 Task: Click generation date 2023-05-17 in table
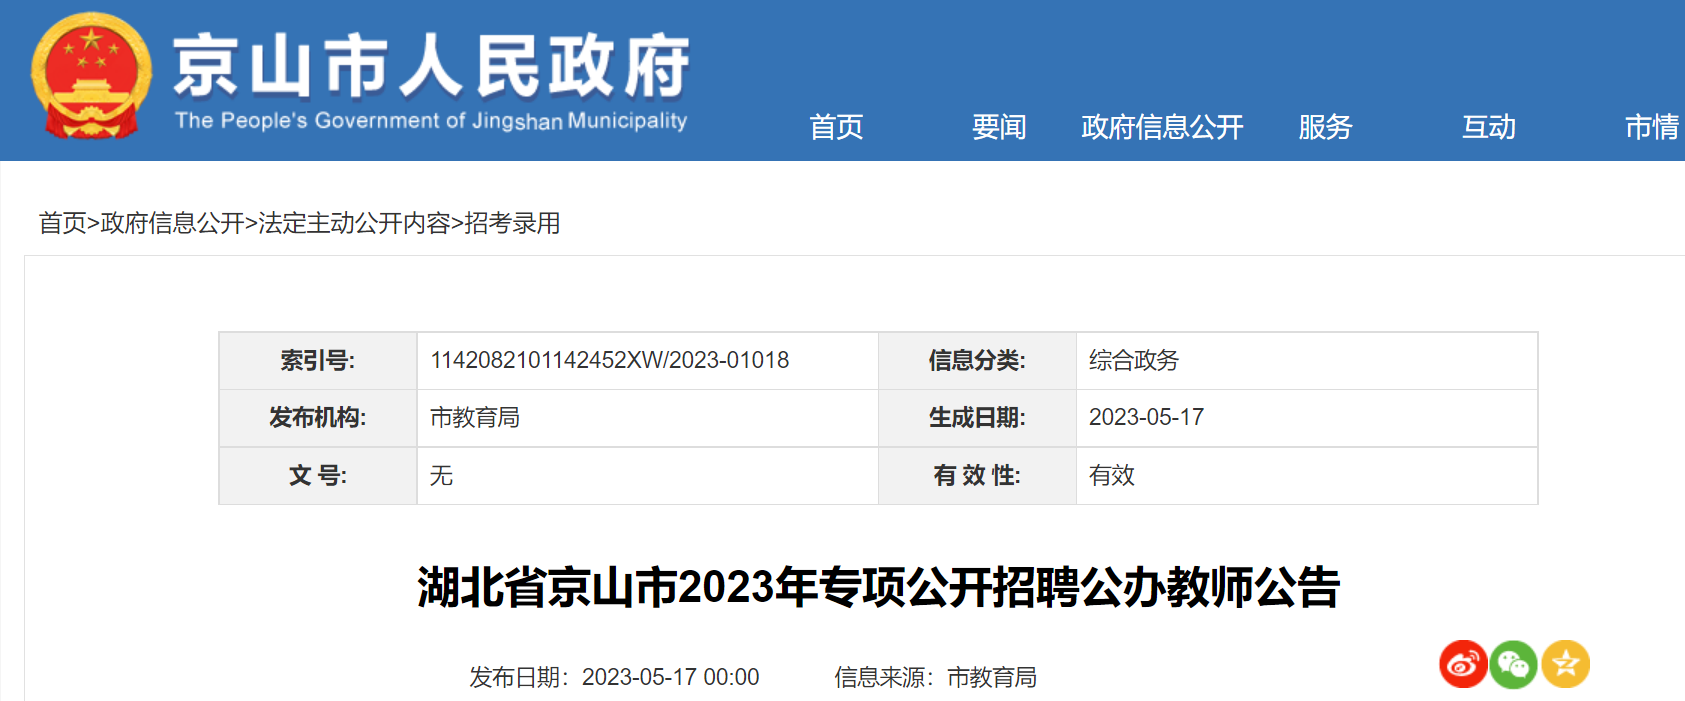coord(1146,417)
